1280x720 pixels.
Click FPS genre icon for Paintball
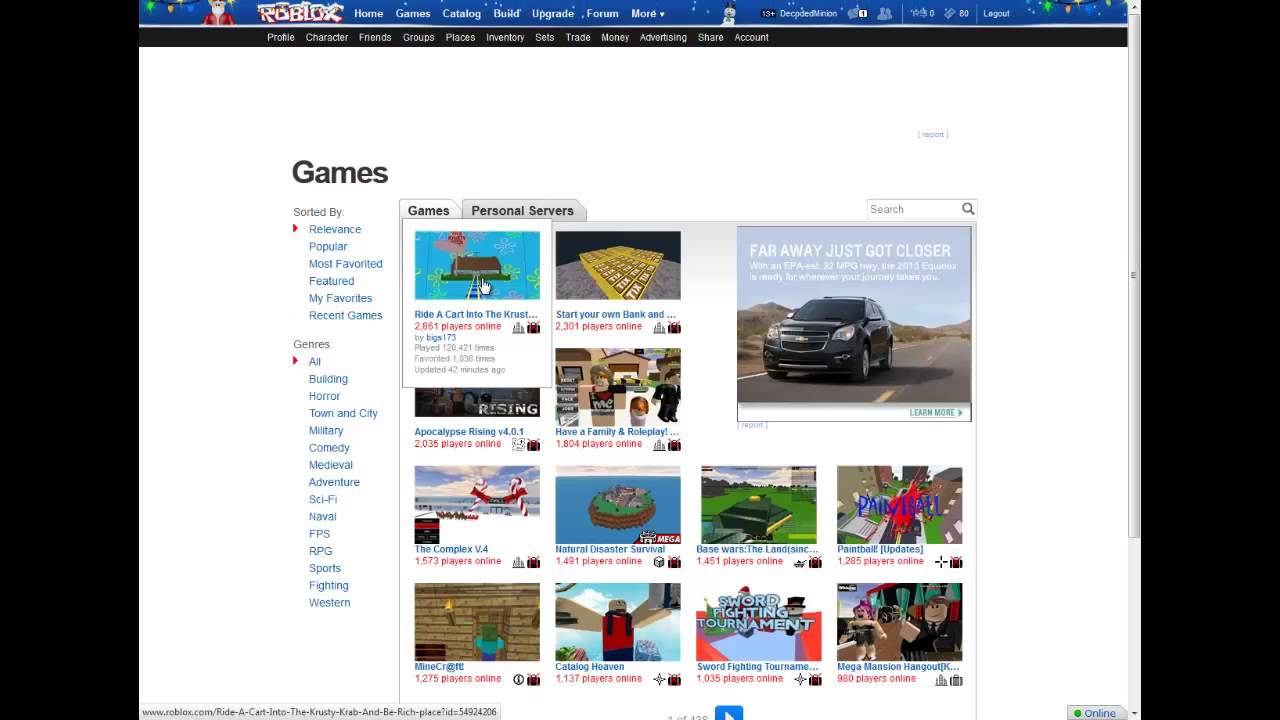941,562
